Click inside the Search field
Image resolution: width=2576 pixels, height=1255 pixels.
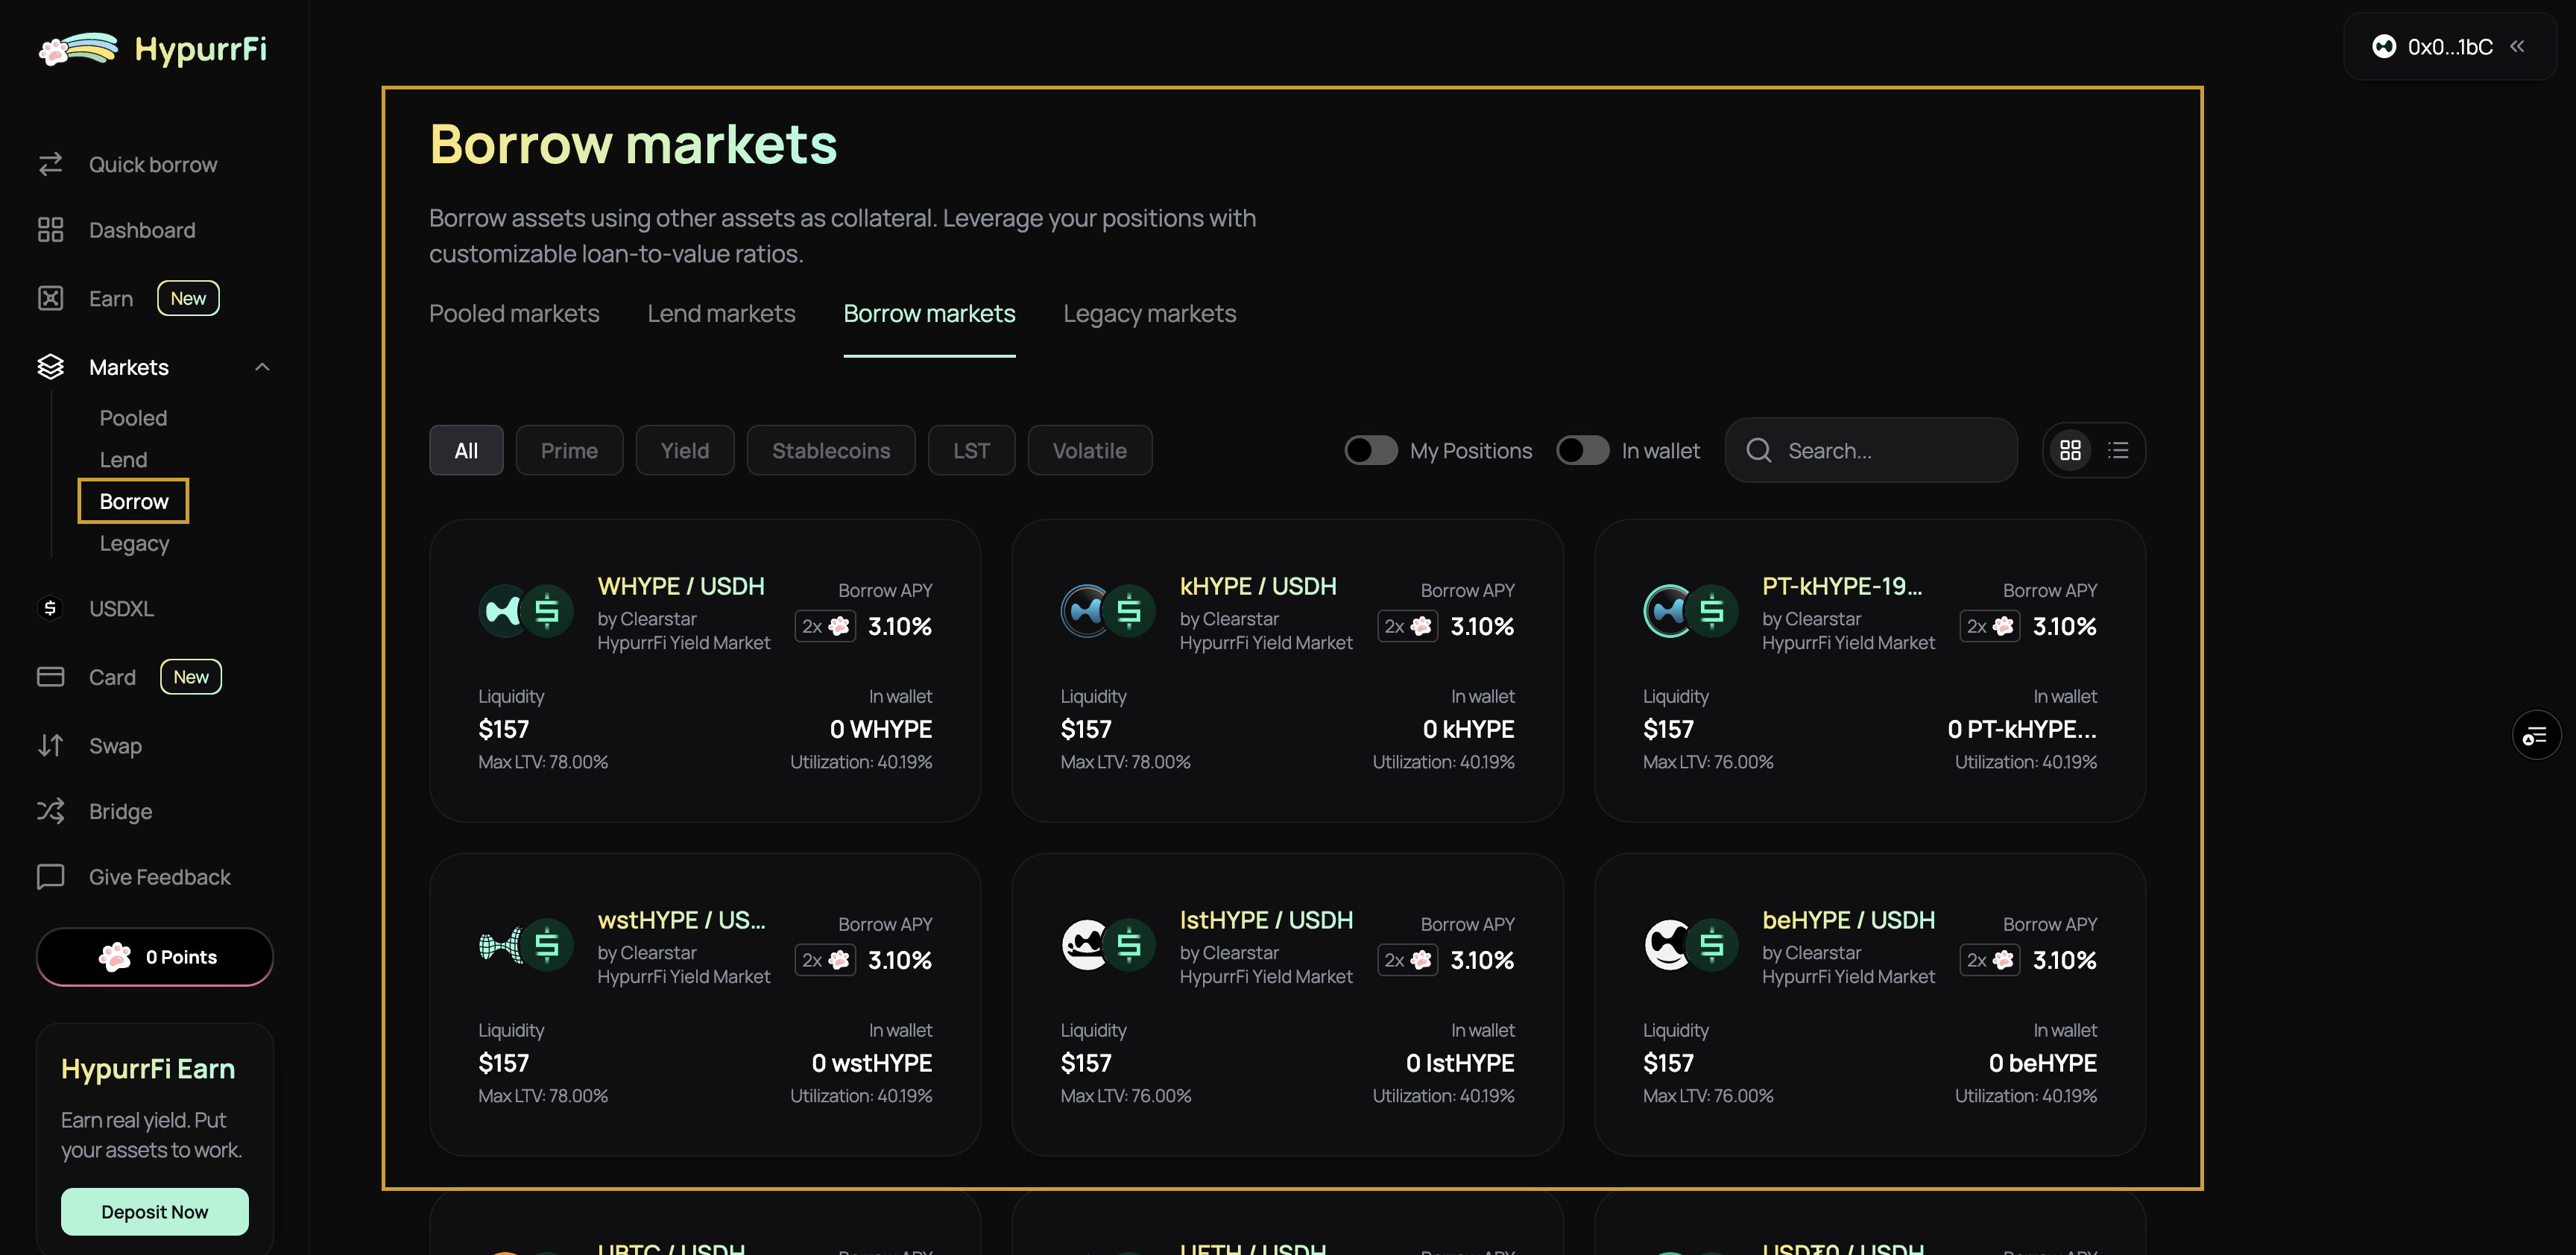(1880, 450)
